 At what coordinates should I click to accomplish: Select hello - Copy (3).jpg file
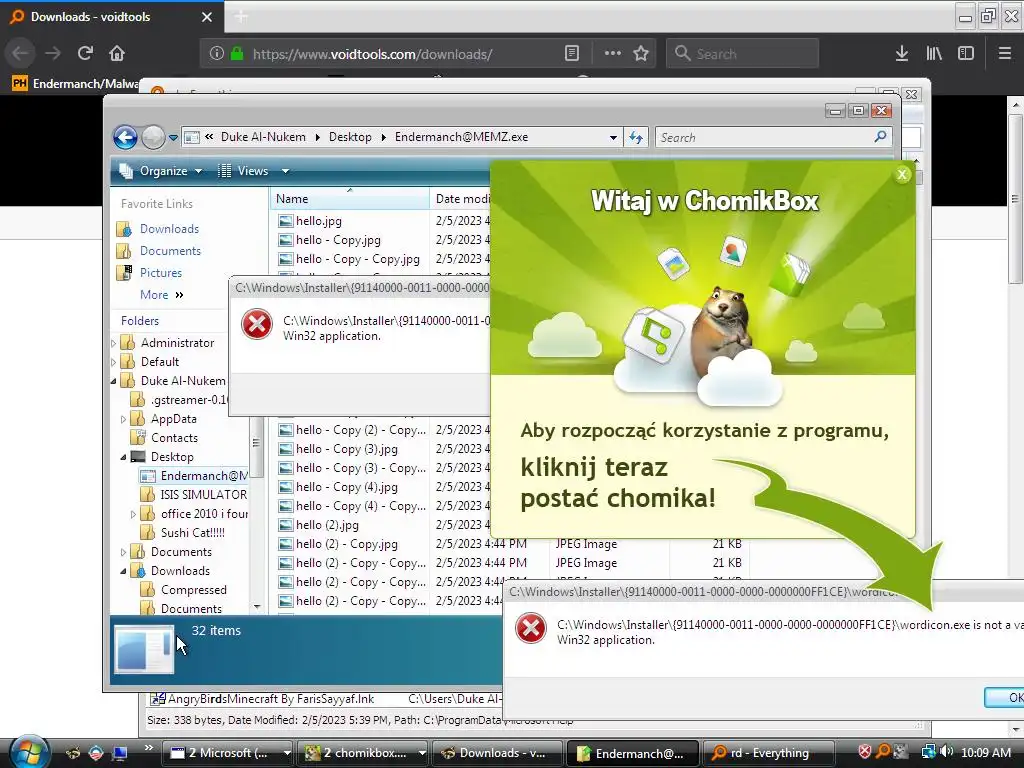click(x=346, y=449)
